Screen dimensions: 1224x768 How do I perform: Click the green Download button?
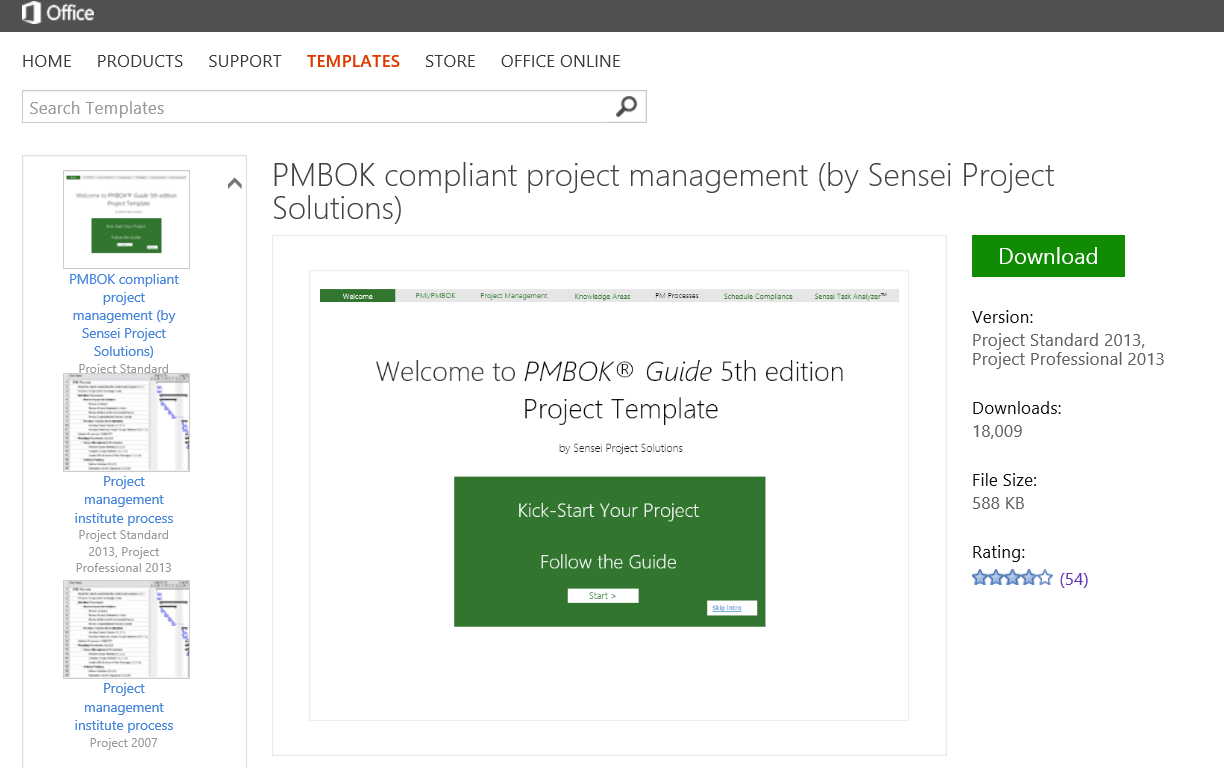pyautogui.click(x=1048, y=256)
